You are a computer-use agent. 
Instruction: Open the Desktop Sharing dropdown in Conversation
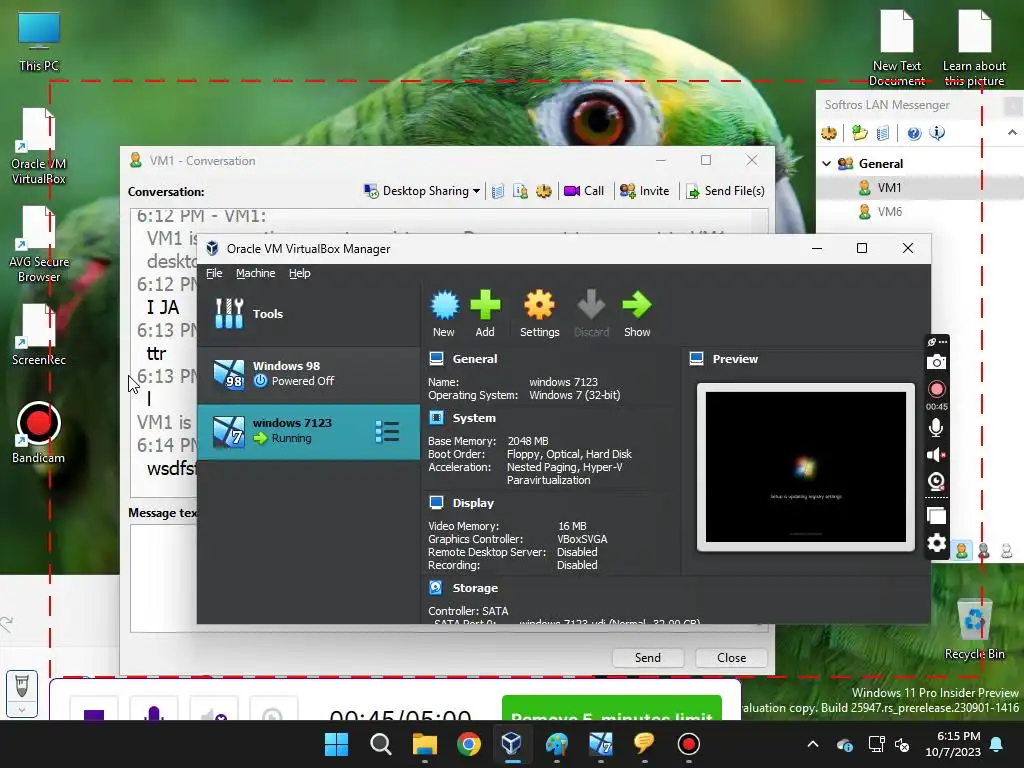point(423,191)
